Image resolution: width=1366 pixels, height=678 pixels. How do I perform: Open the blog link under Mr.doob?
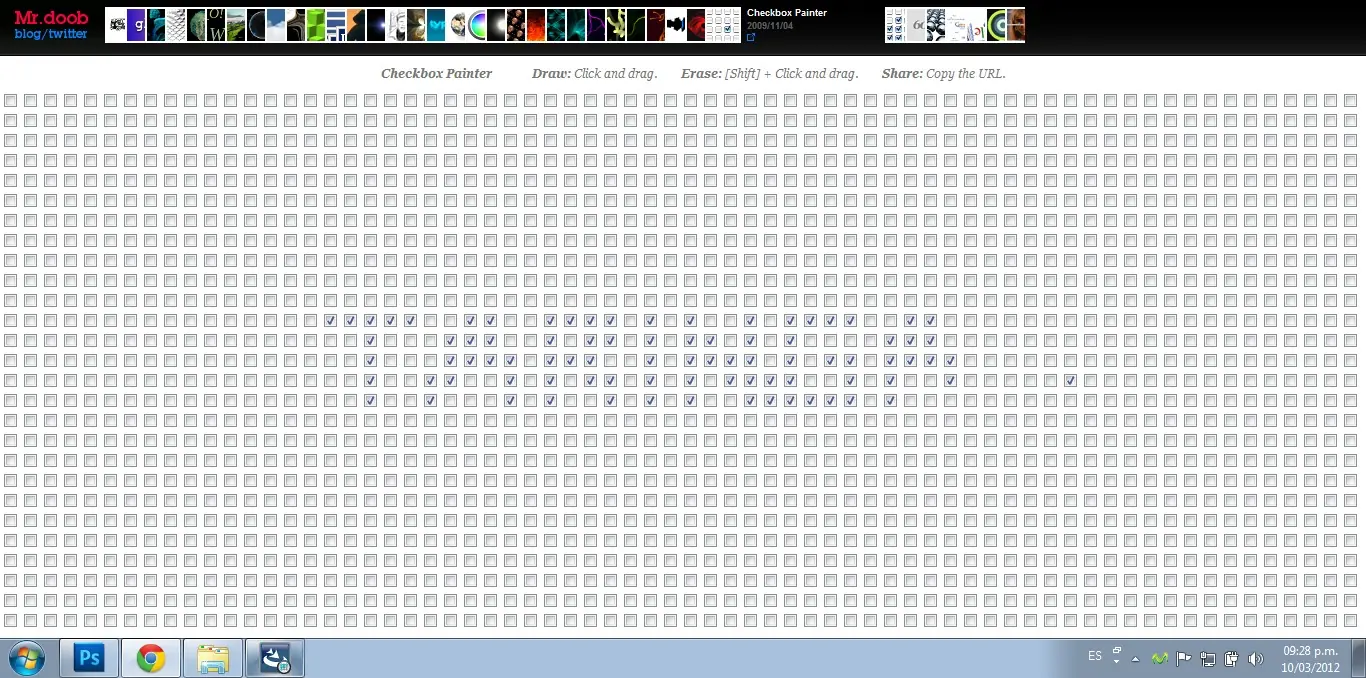point(29,33)
